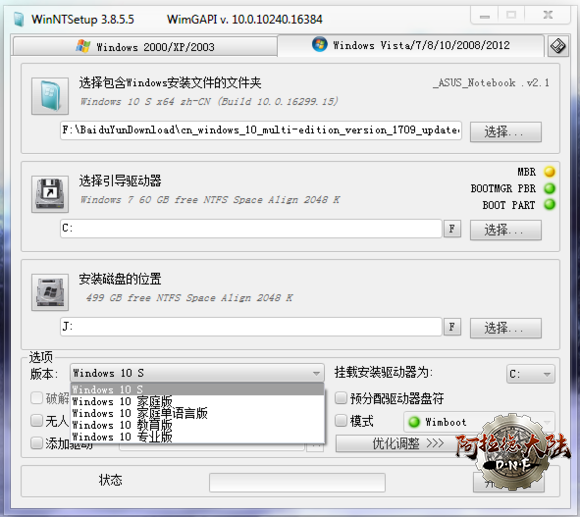
Task: Select Windows 10 家庭单语言版 edition
Action: [x=197, y=413]
